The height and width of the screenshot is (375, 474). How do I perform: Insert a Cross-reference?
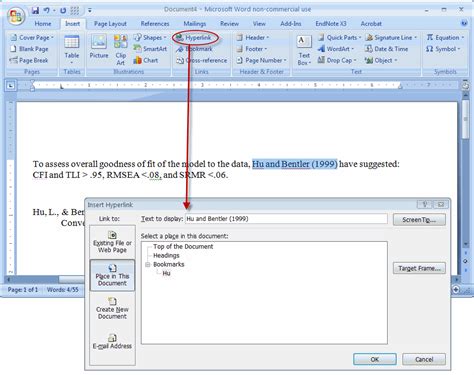point(202,60)
